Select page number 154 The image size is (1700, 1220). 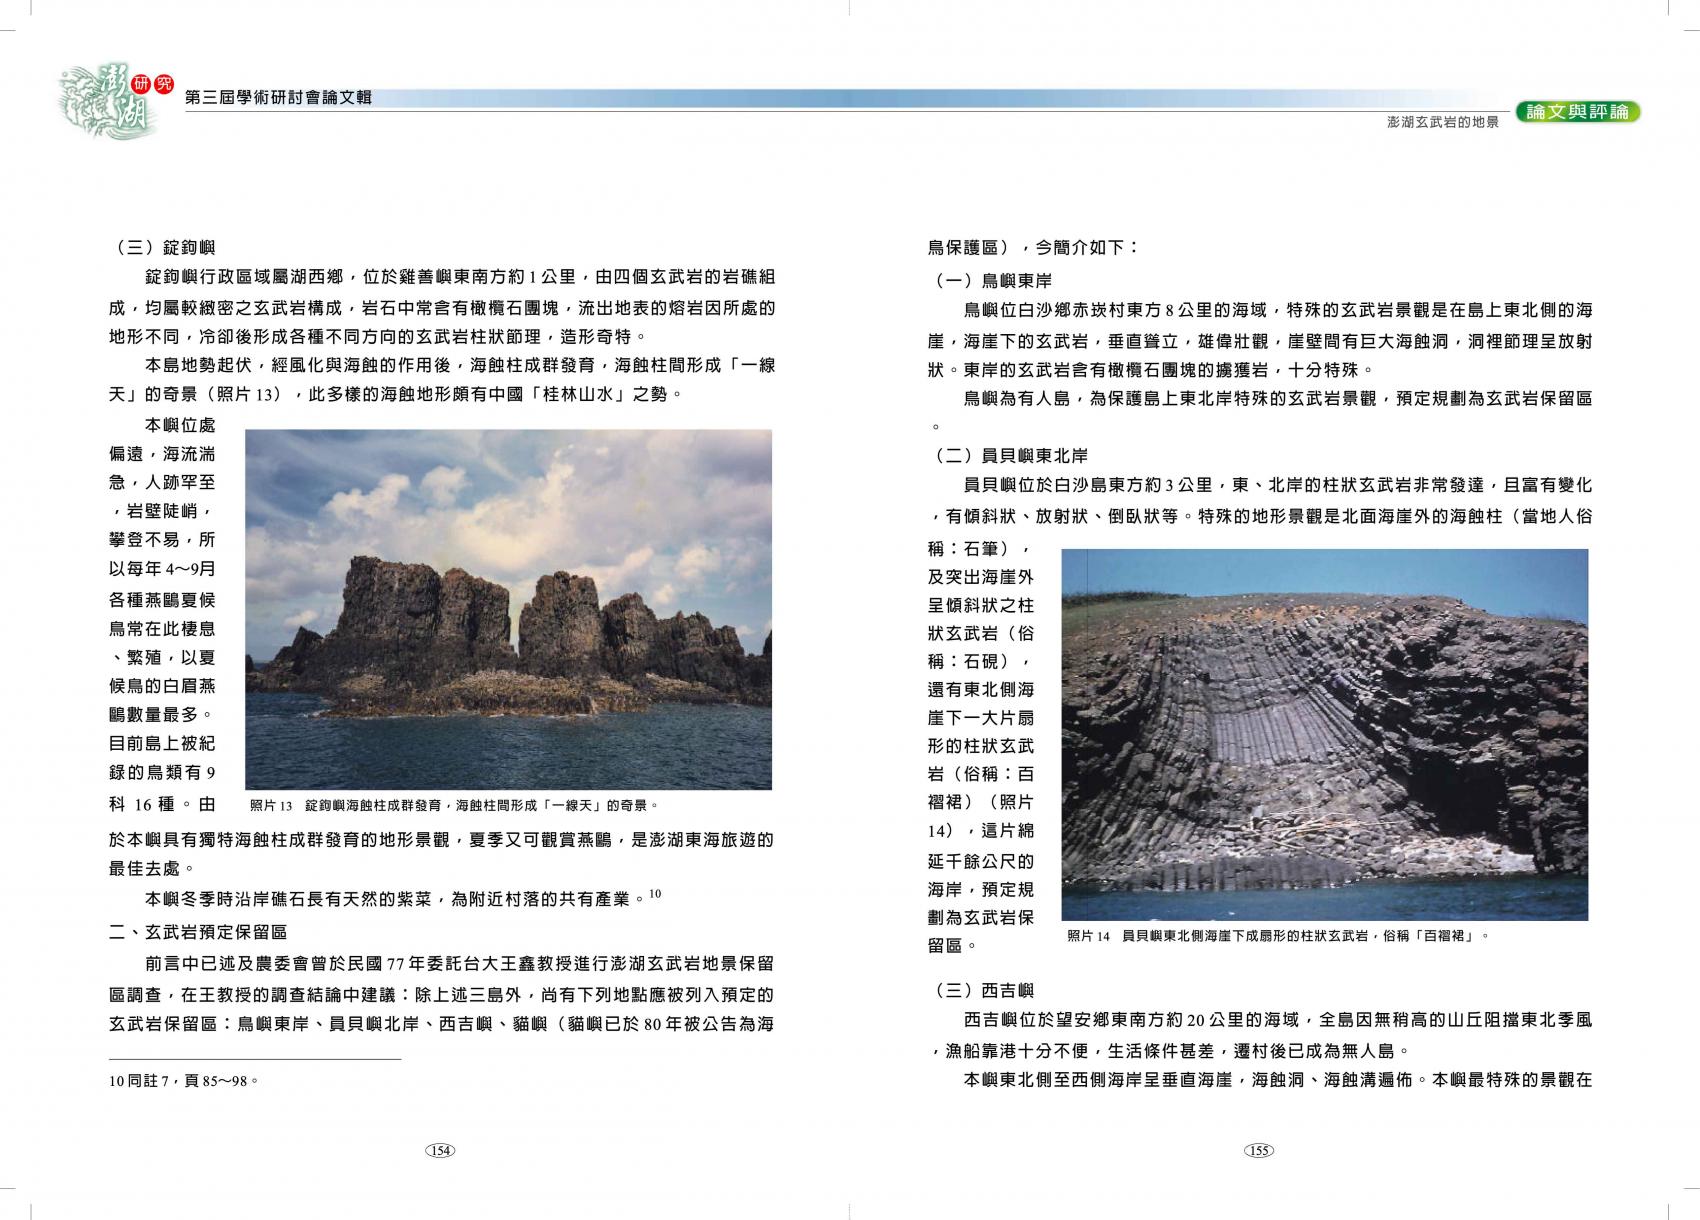(440, 1150)
